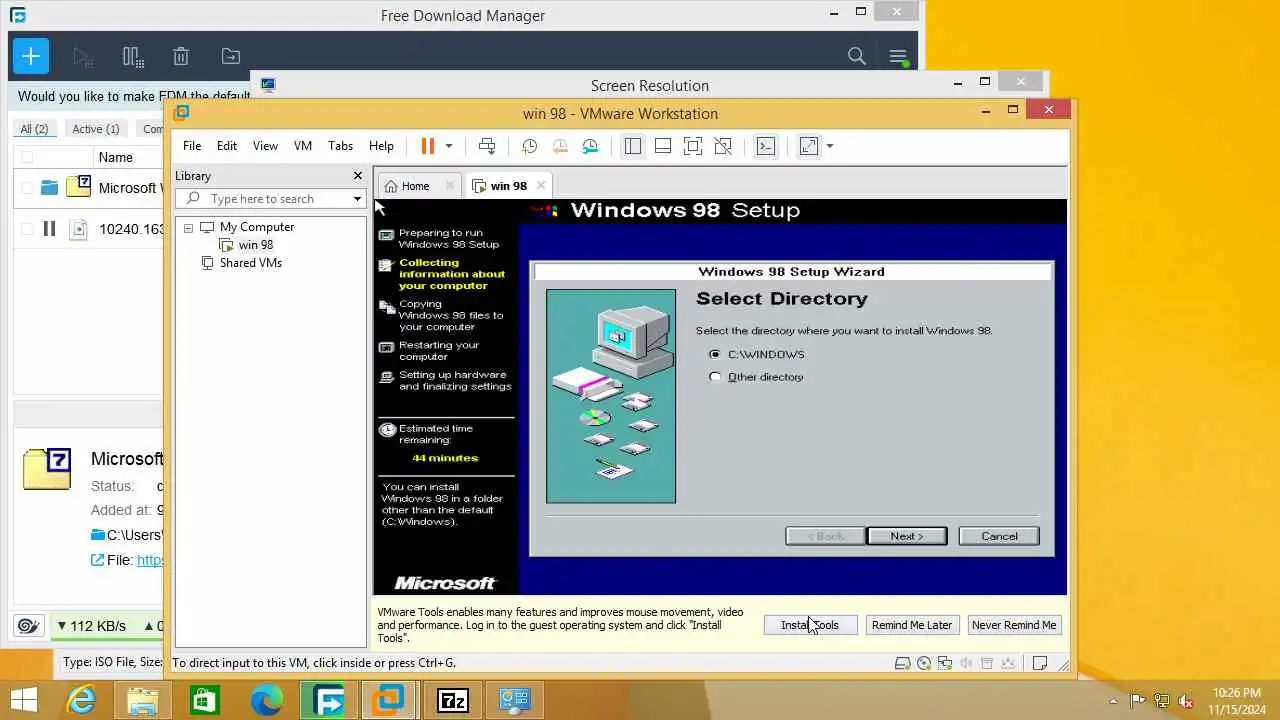The height and width of the screenshot is (720, 1280).
Task: Open the download speed 112 KB/s dropdown
Action: click(x=90, y=626)
